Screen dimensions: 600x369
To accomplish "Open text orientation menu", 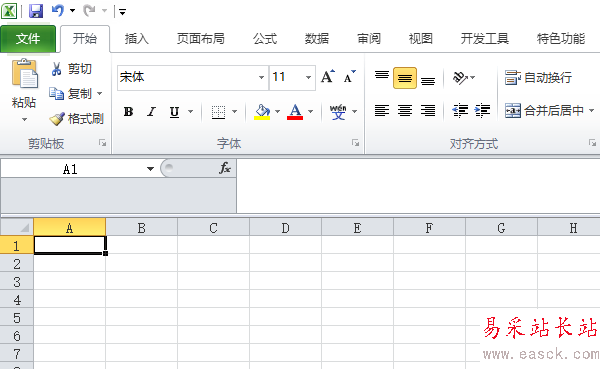I will click(x=463, y=78).
